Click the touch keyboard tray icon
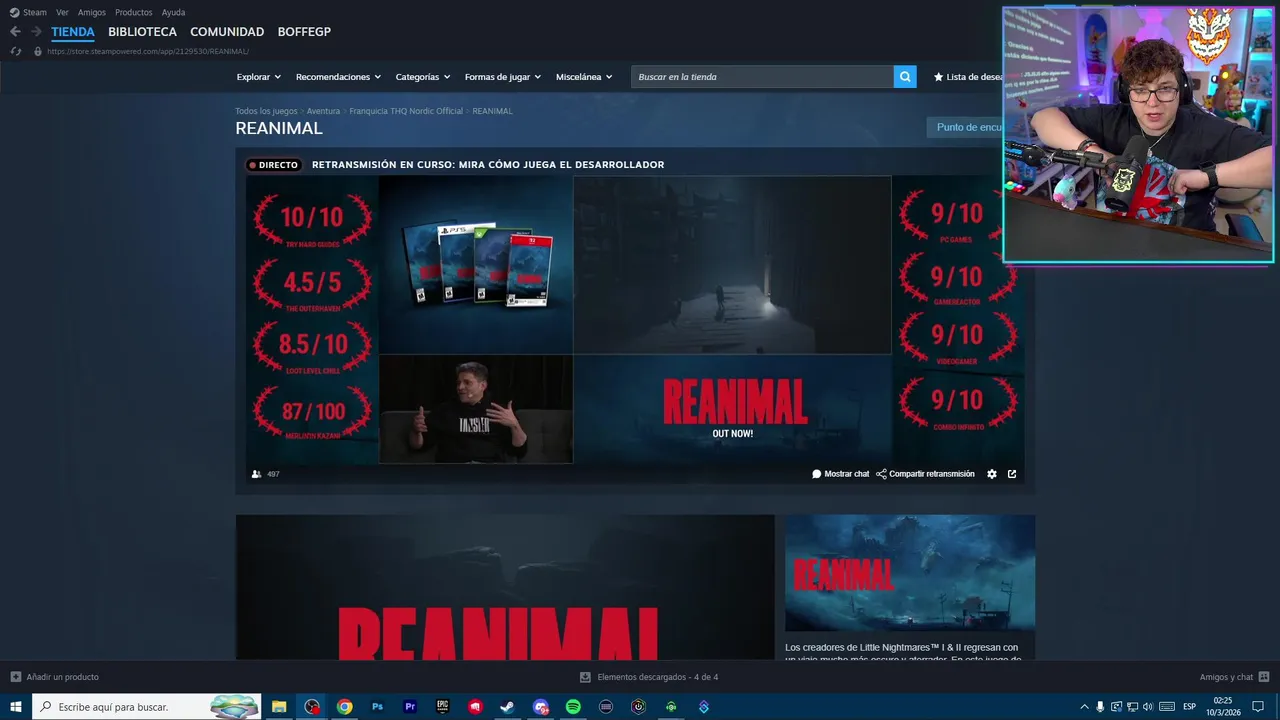This screenshot has width=1280, height=720. (x=1167, y=707)
